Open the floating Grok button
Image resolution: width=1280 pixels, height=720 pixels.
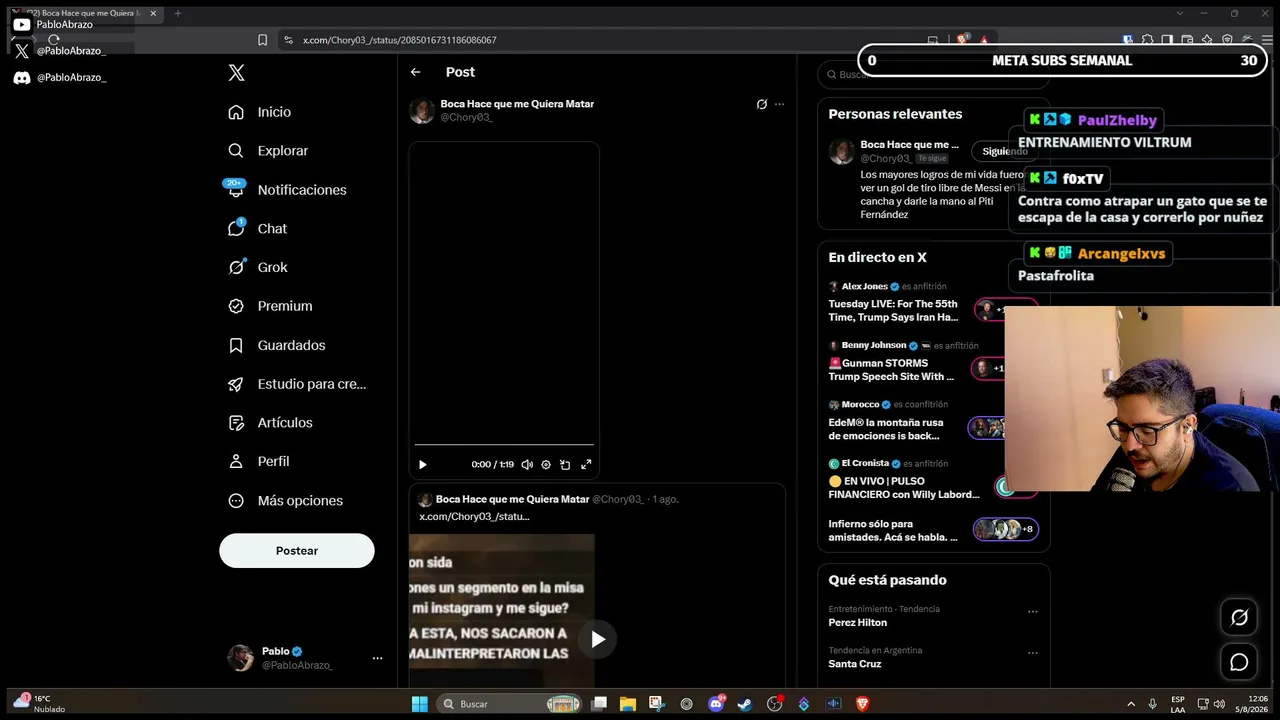(x=1239, y=618)
